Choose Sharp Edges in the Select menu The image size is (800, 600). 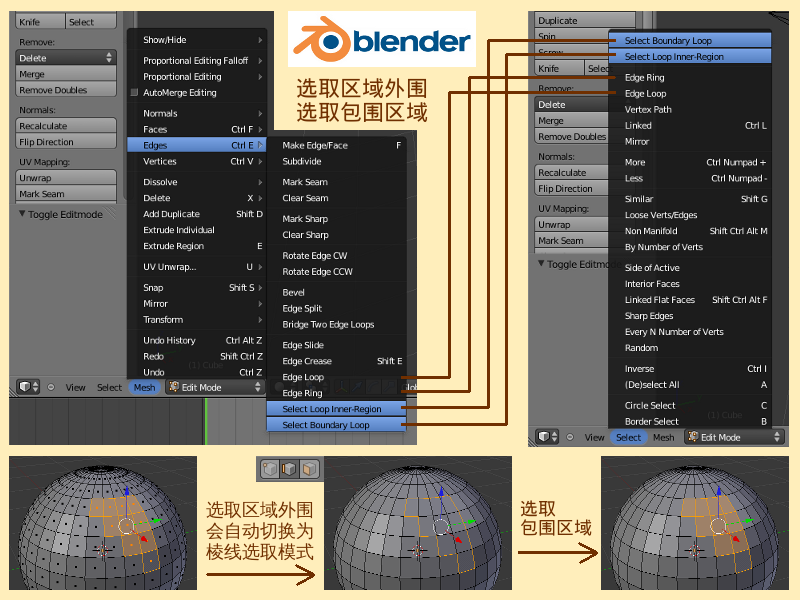690,316
